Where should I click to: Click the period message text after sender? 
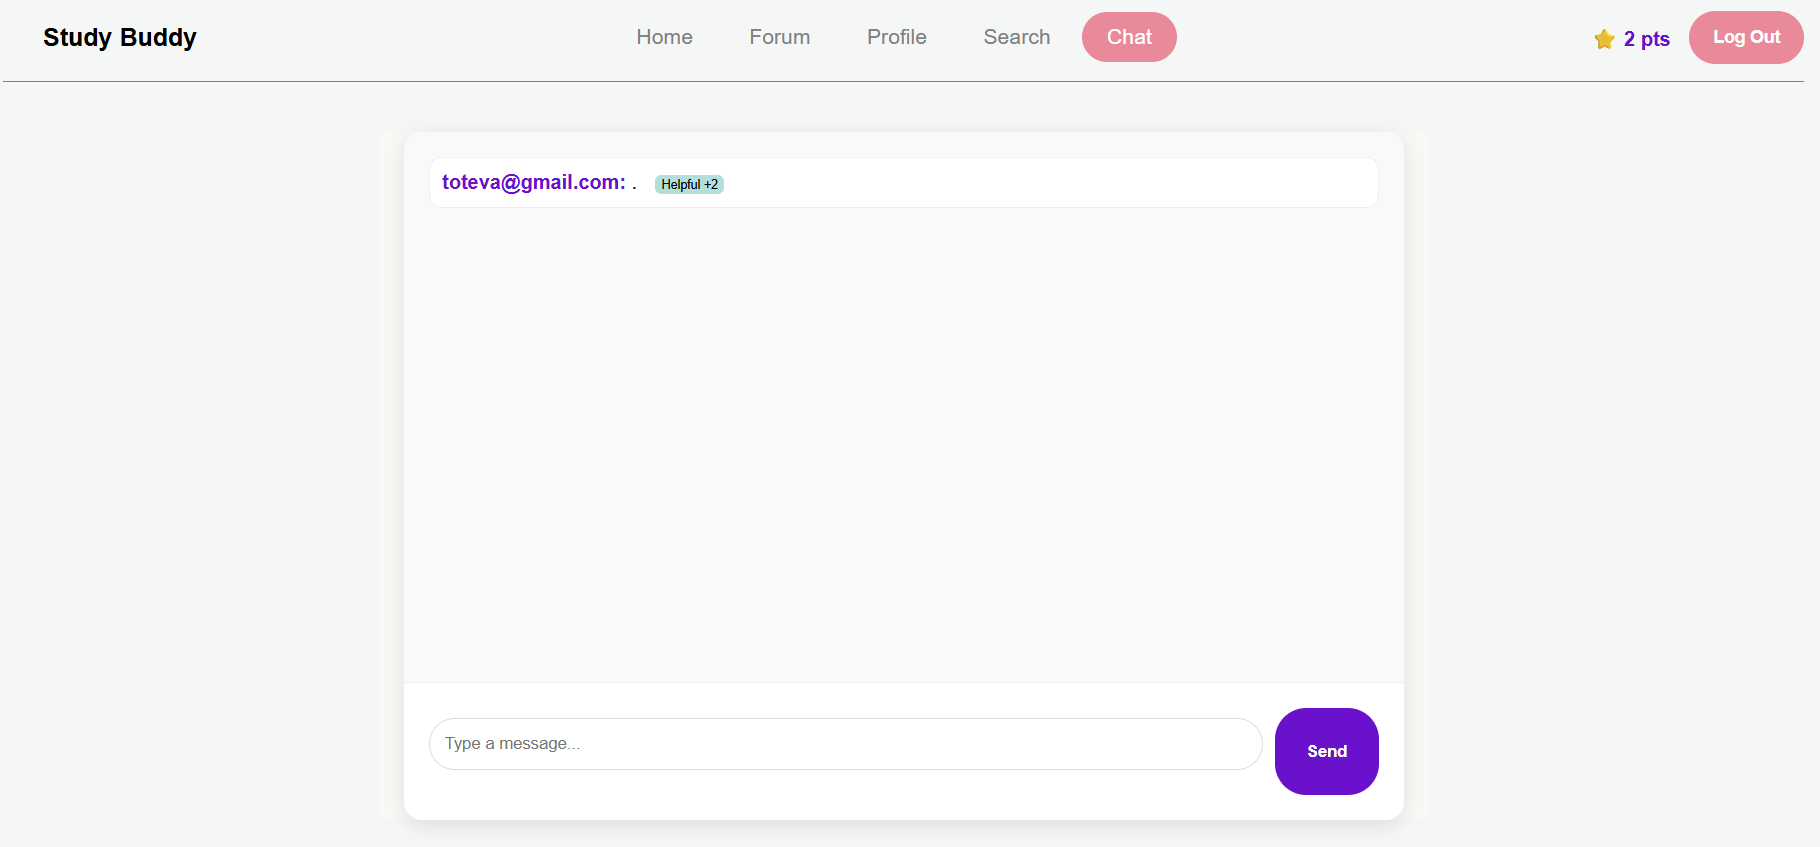(x=634, y=184)
